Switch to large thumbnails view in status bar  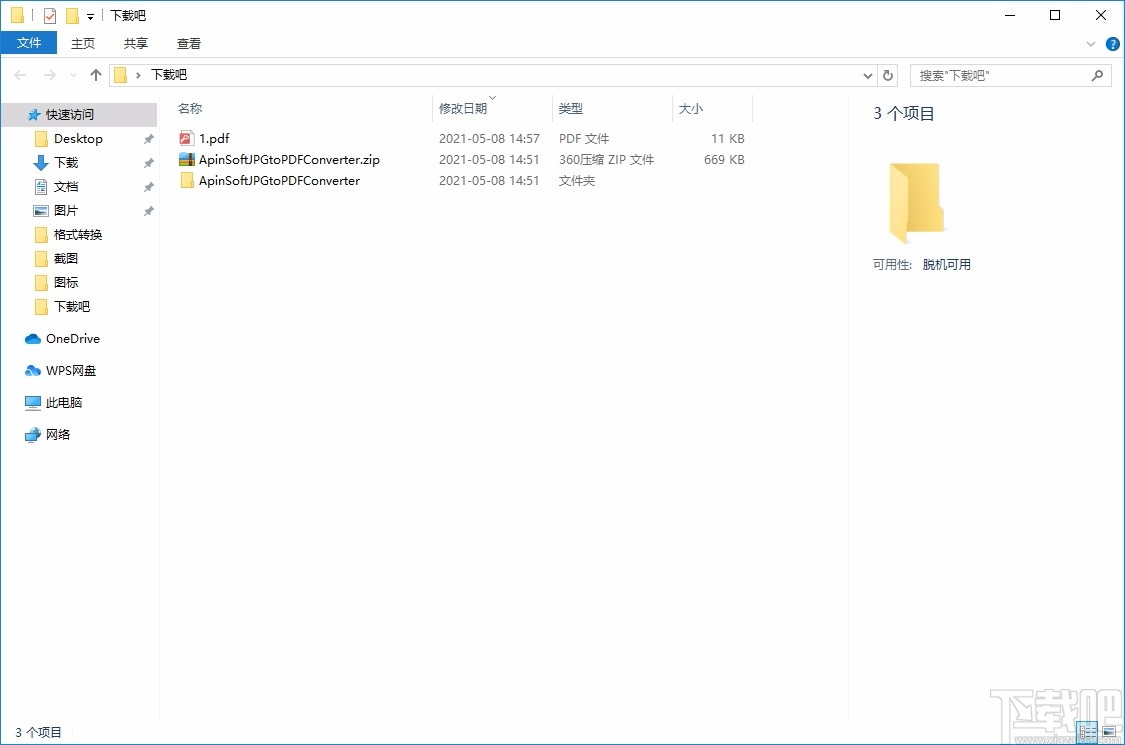1108,731
